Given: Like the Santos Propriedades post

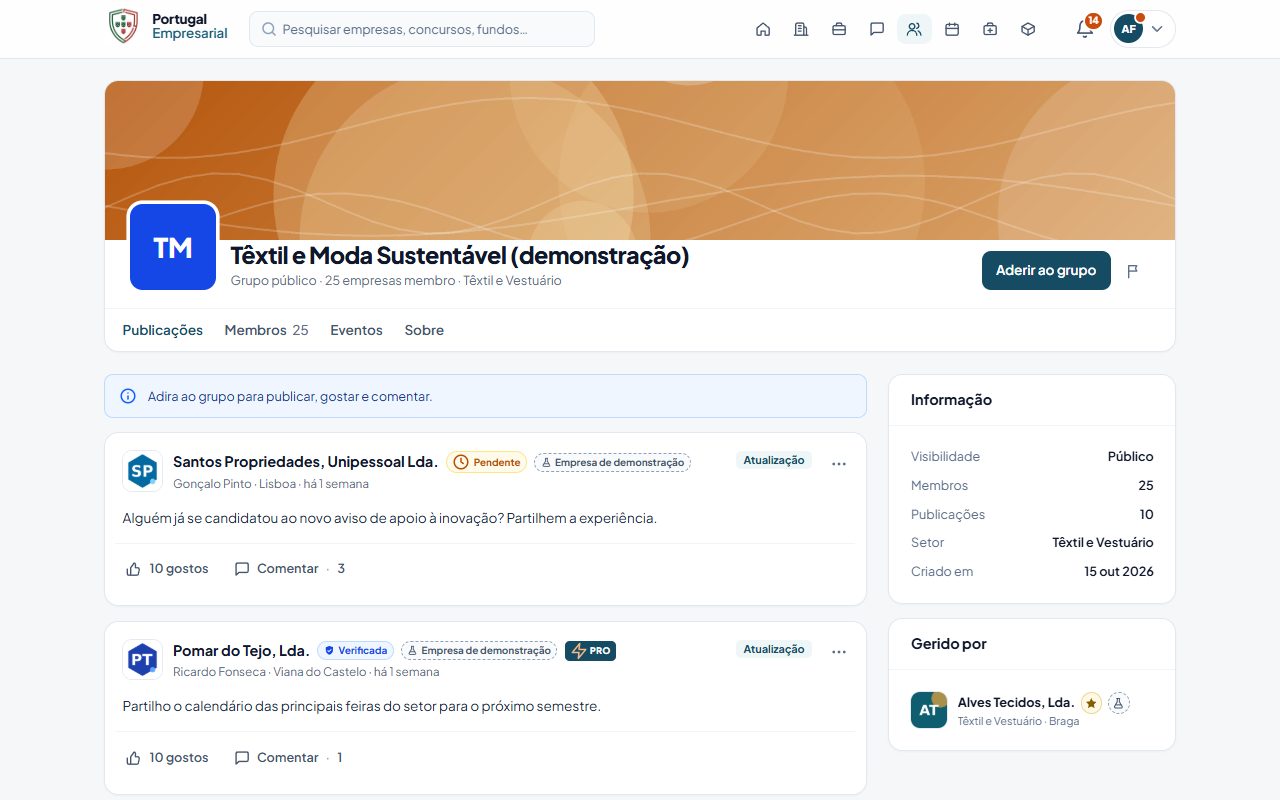Looking at the screenshot, I should [167, 569].
